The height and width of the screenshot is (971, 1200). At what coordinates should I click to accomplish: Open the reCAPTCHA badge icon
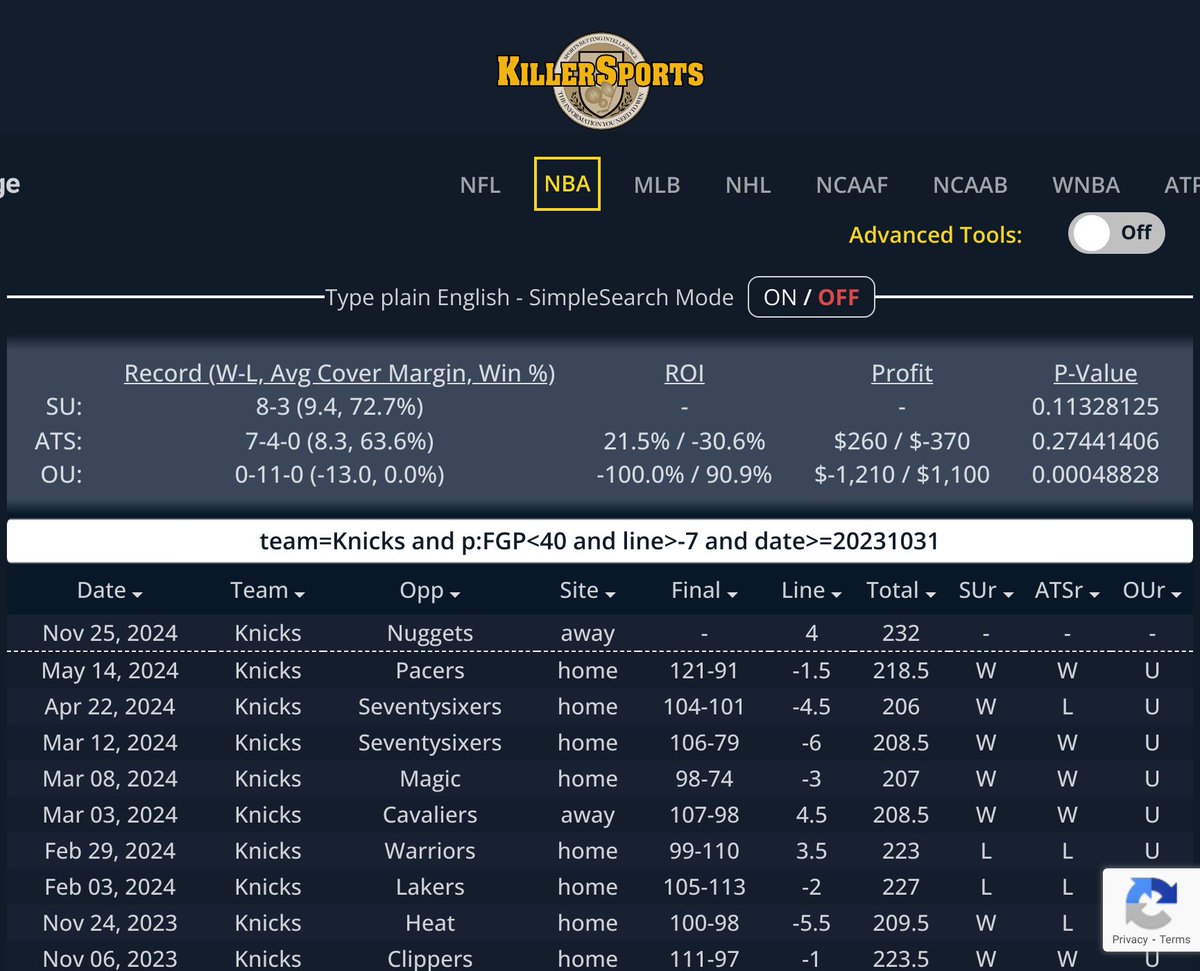pos(1150,904)
